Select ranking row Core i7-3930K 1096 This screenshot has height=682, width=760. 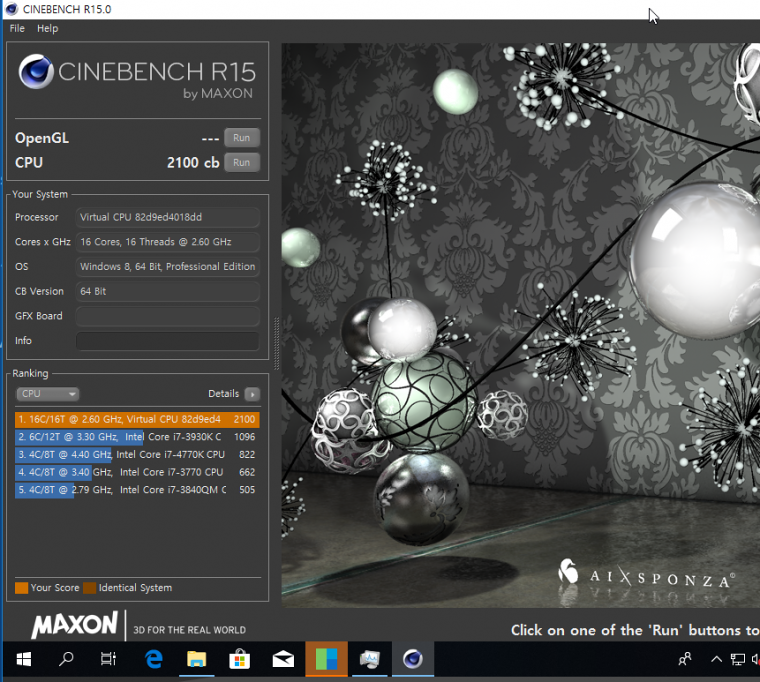[137, 437]
